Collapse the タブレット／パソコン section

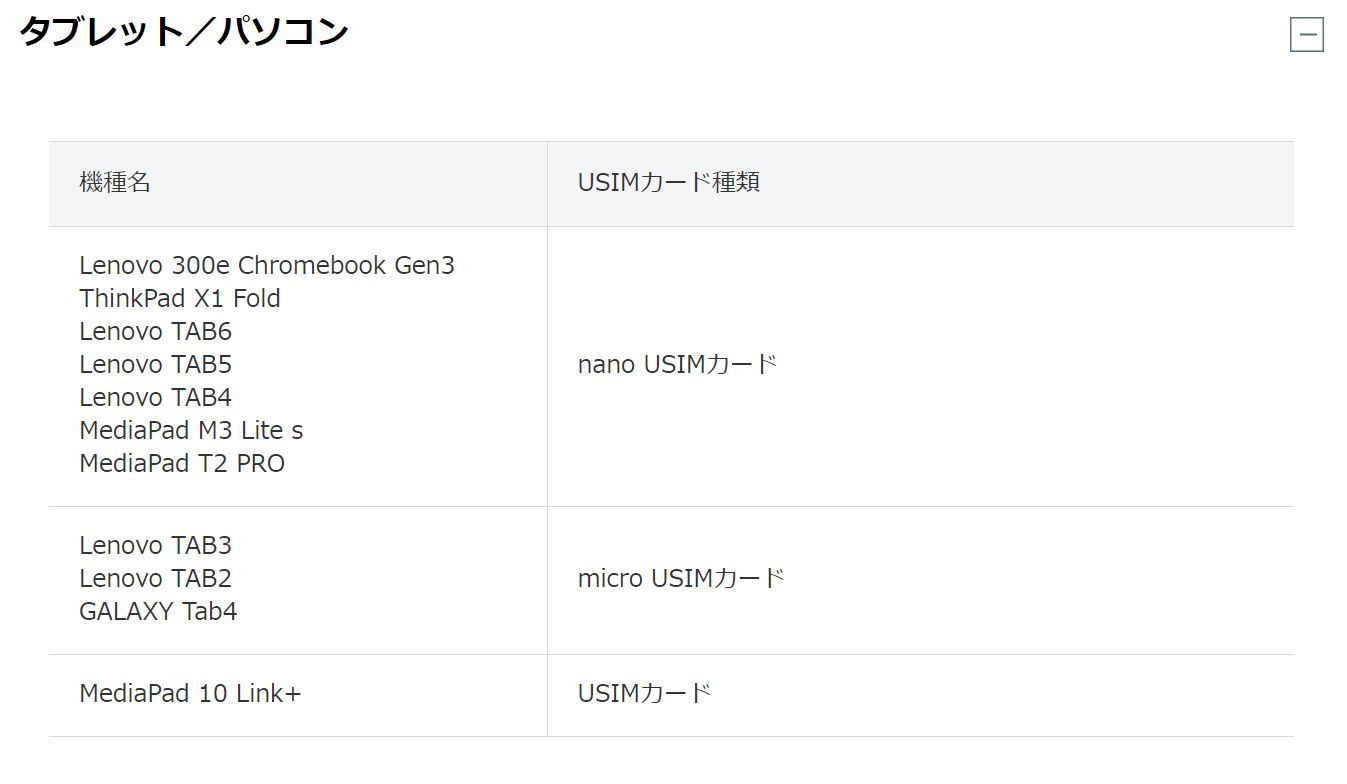tap(1306, 35)
